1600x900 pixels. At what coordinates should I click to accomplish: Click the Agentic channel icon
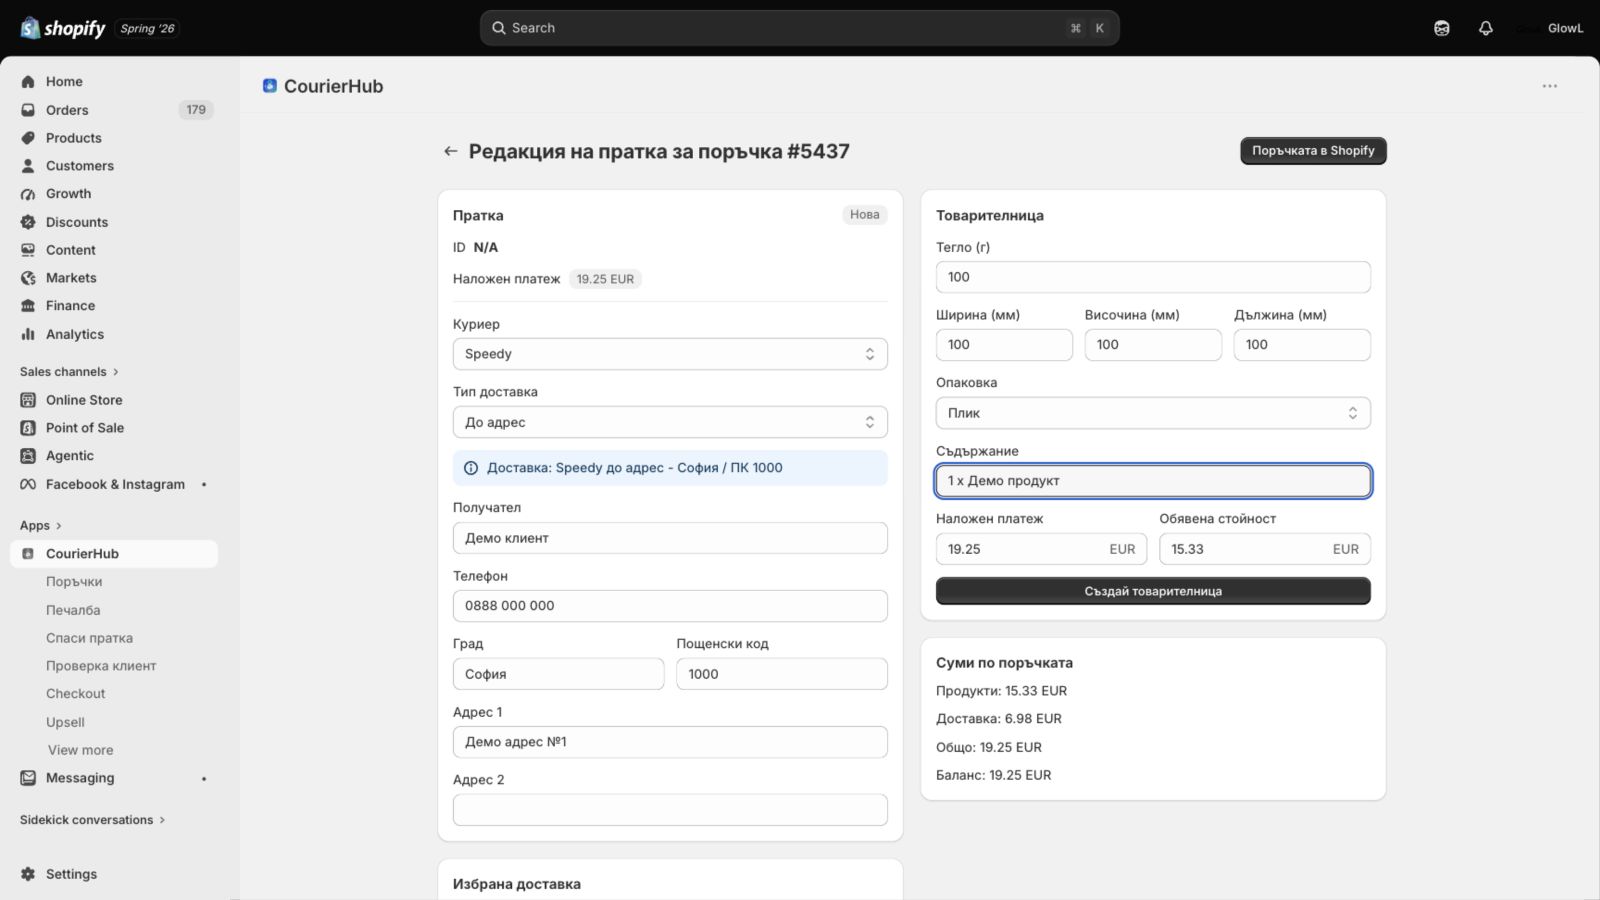click(28, 456)
